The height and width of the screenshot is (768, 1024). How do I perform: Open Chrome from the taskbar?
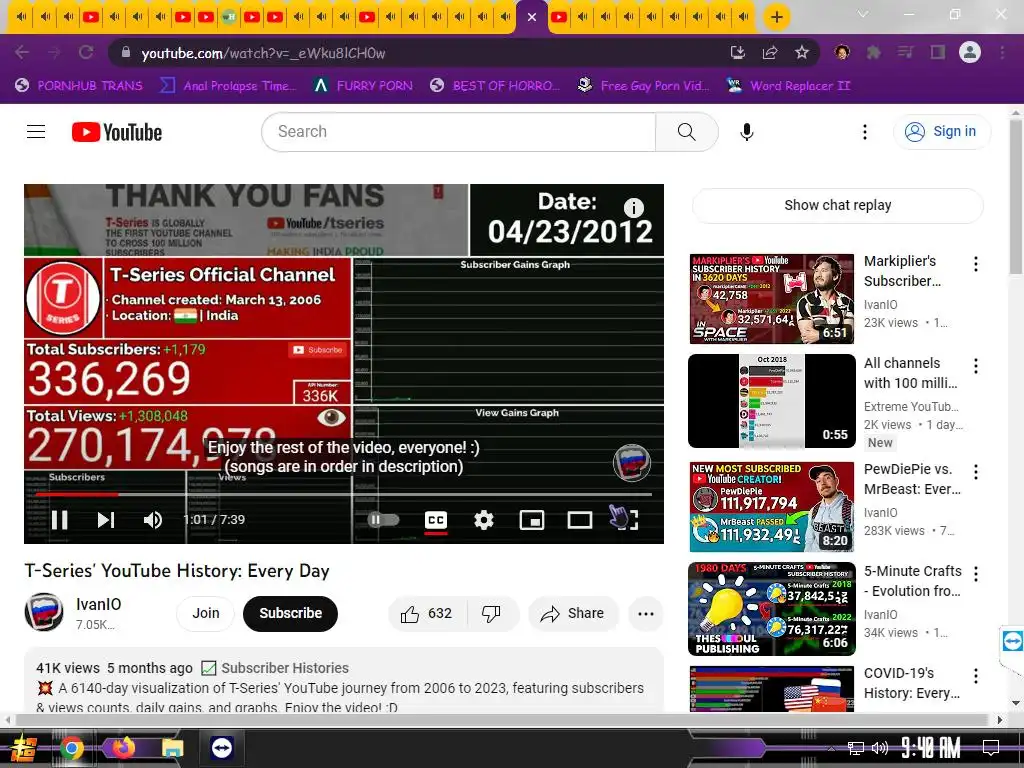[x=72, y=748]
